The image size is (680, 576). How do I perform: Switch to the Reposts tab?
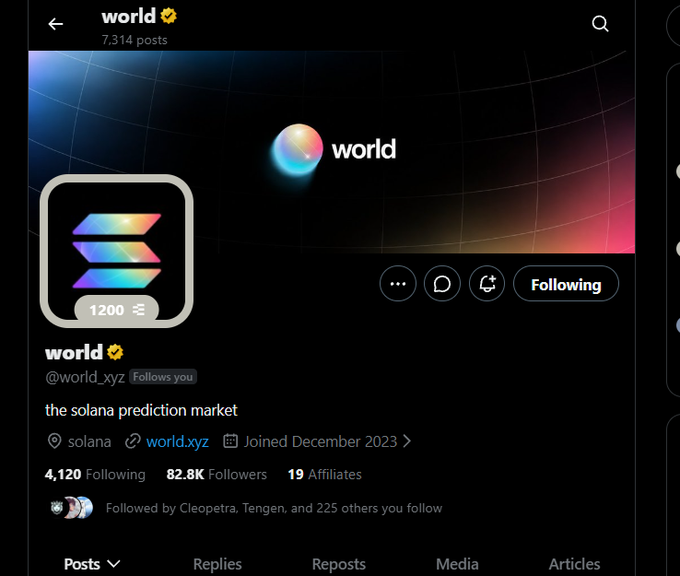pyautogui.click(x=339, y=564)
